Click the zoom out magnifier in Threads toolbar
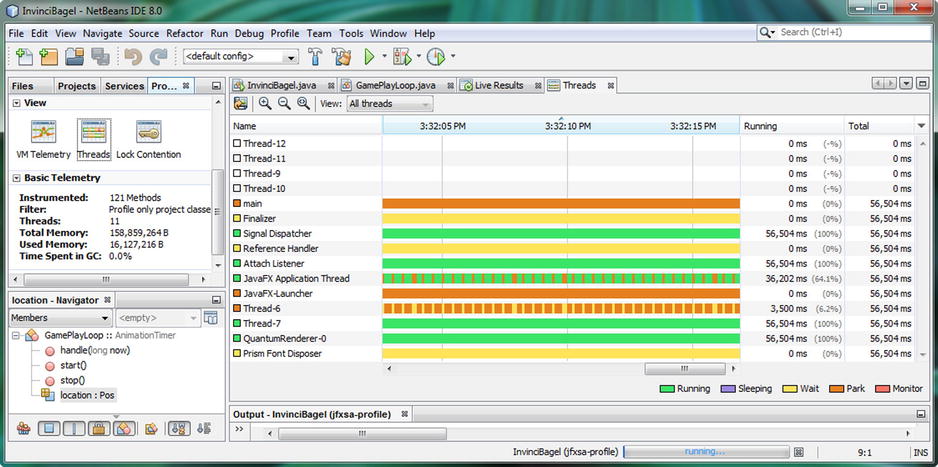The height and width of the screenshot is (467, 938). tap(284, 103)
